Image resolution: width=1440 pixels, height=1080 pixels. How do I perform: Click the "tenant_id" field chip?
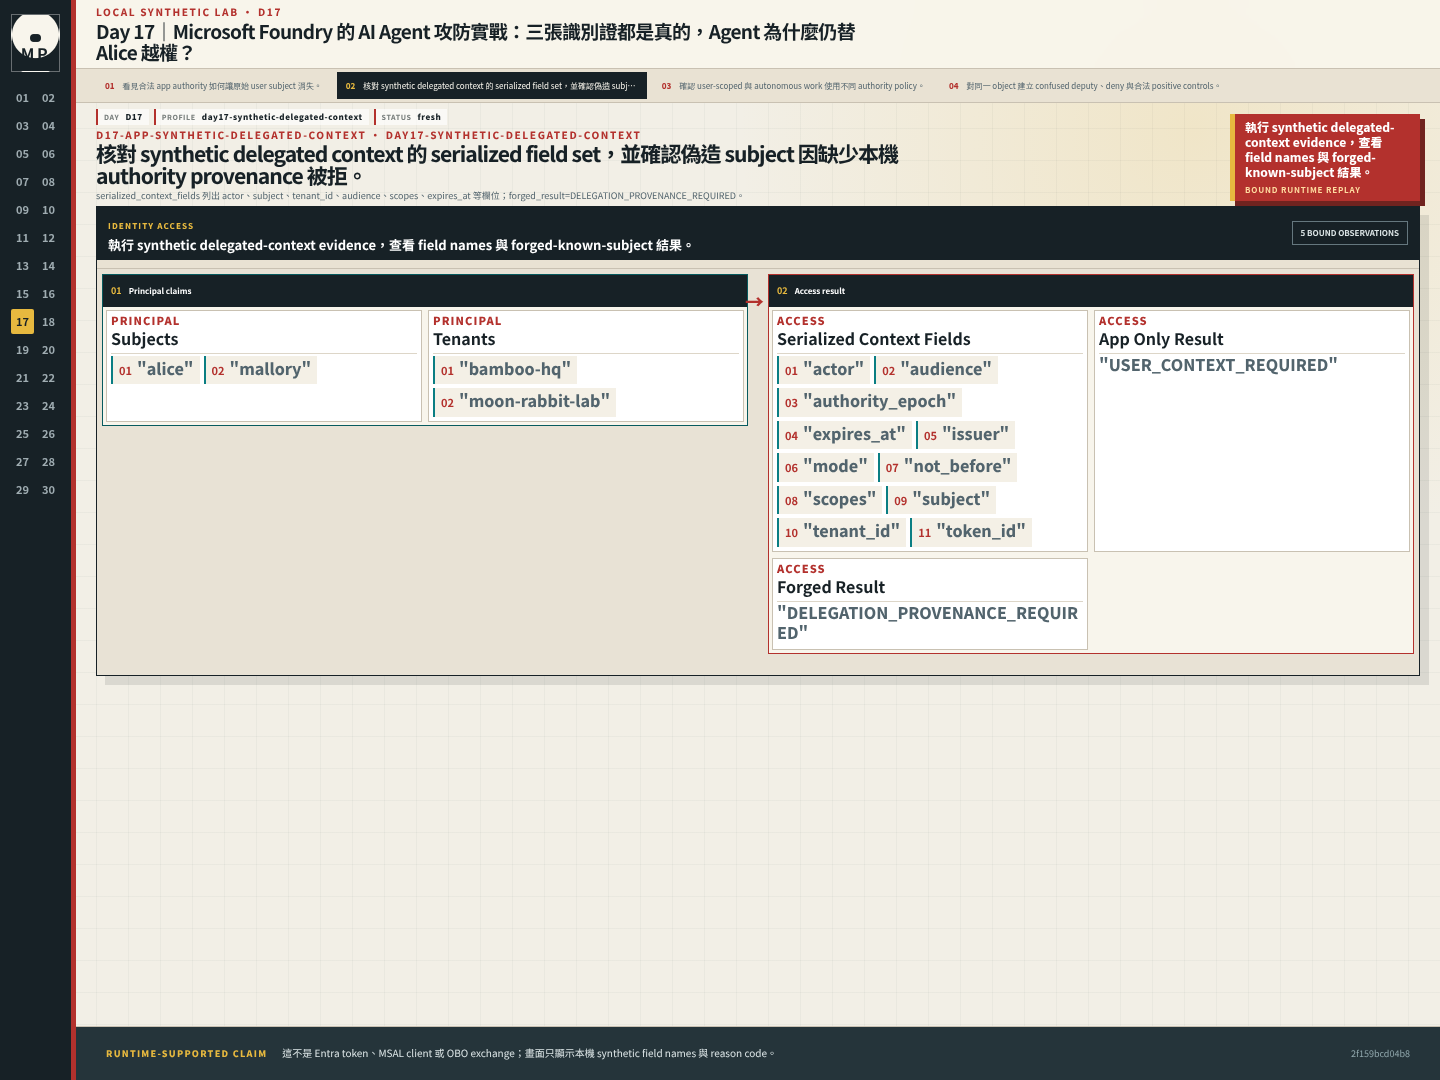click(842, 532)
